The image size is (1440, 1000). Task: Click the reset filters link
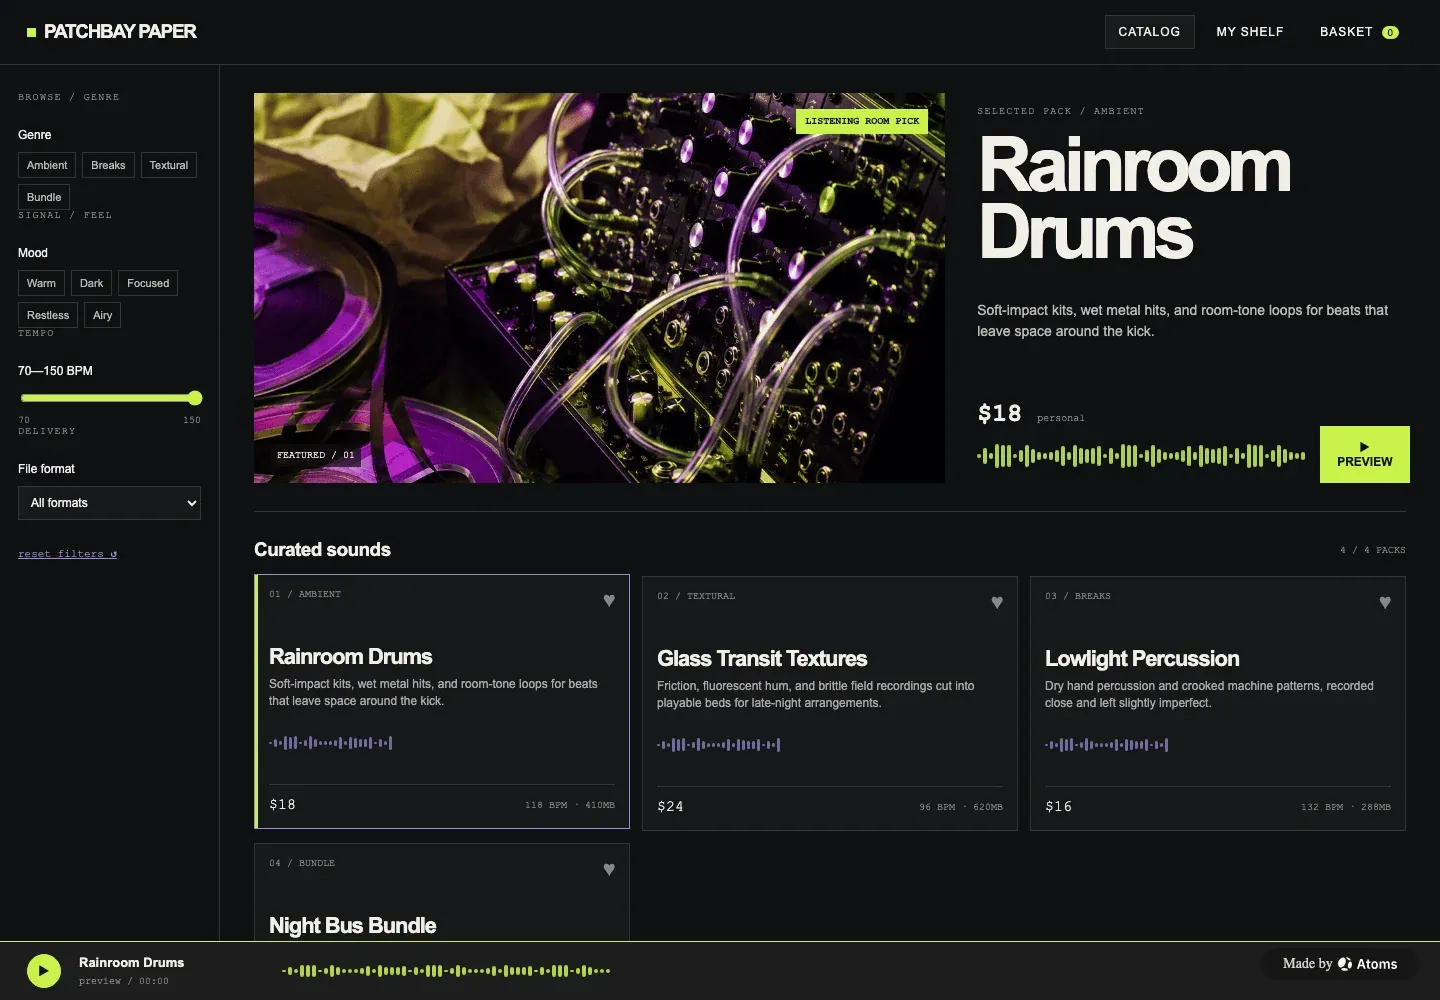point(67,554)
